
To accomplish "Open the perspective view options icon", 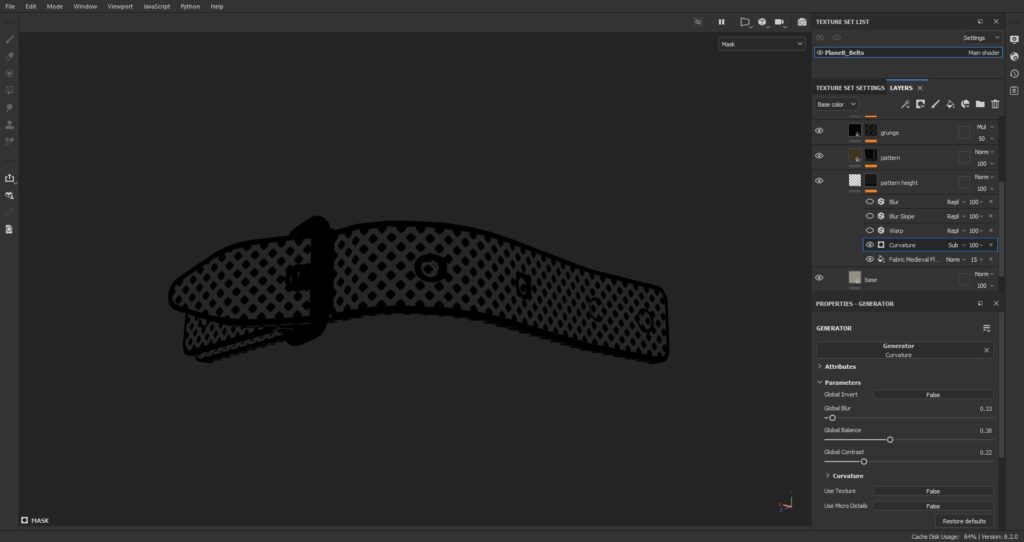I will (x=744, y=22).
